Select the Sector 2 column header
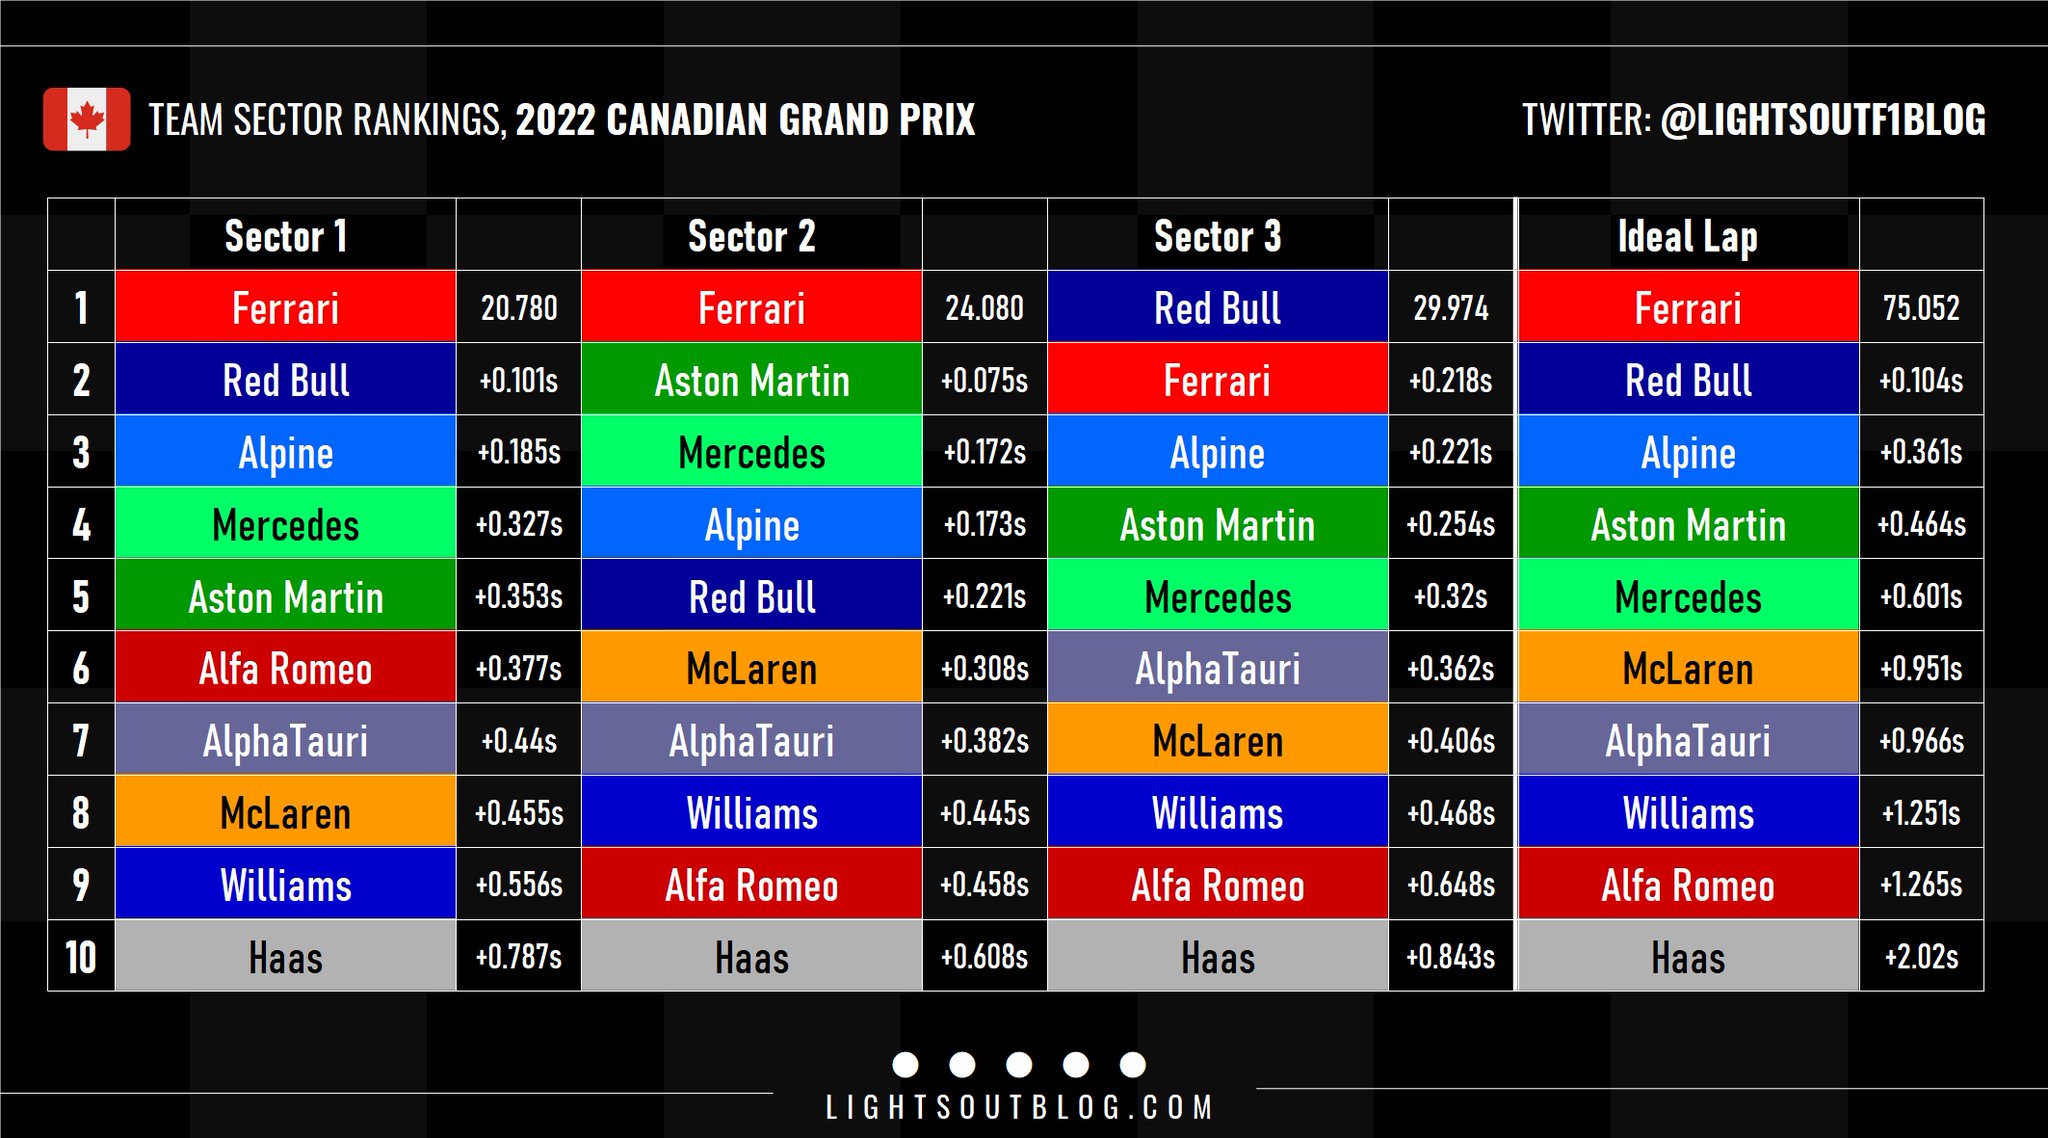The height and width of the screenshot is (1138, 2048). pos(751,237)
